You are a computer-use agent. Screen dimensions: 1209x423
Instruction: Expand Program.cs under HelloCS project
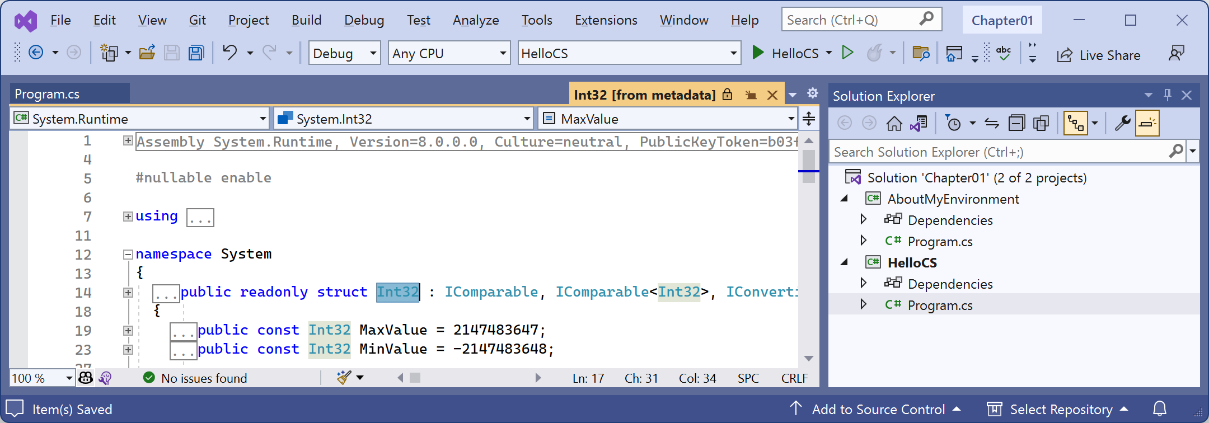[864, 305]
